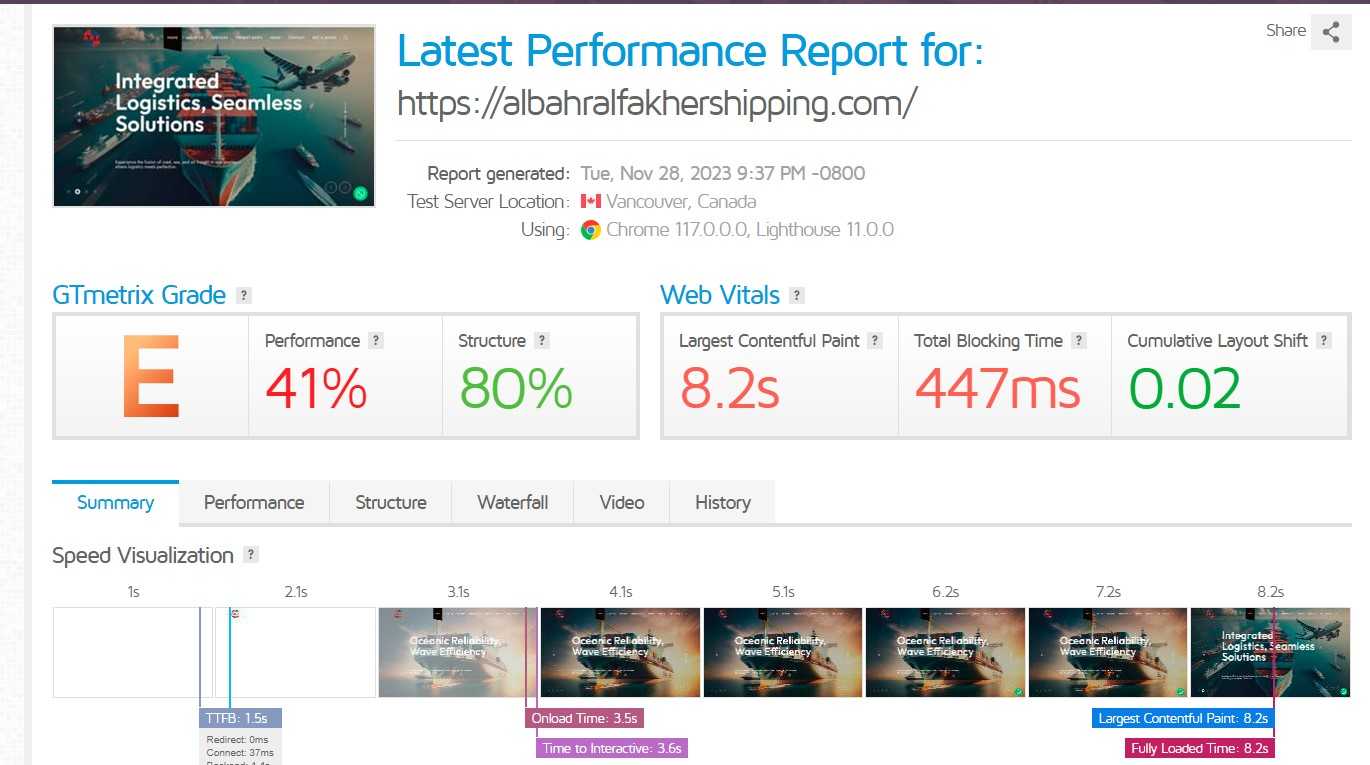1370x765 pixels.
Task: Click help icon for Total Blocking Time
Action: 1079,341
